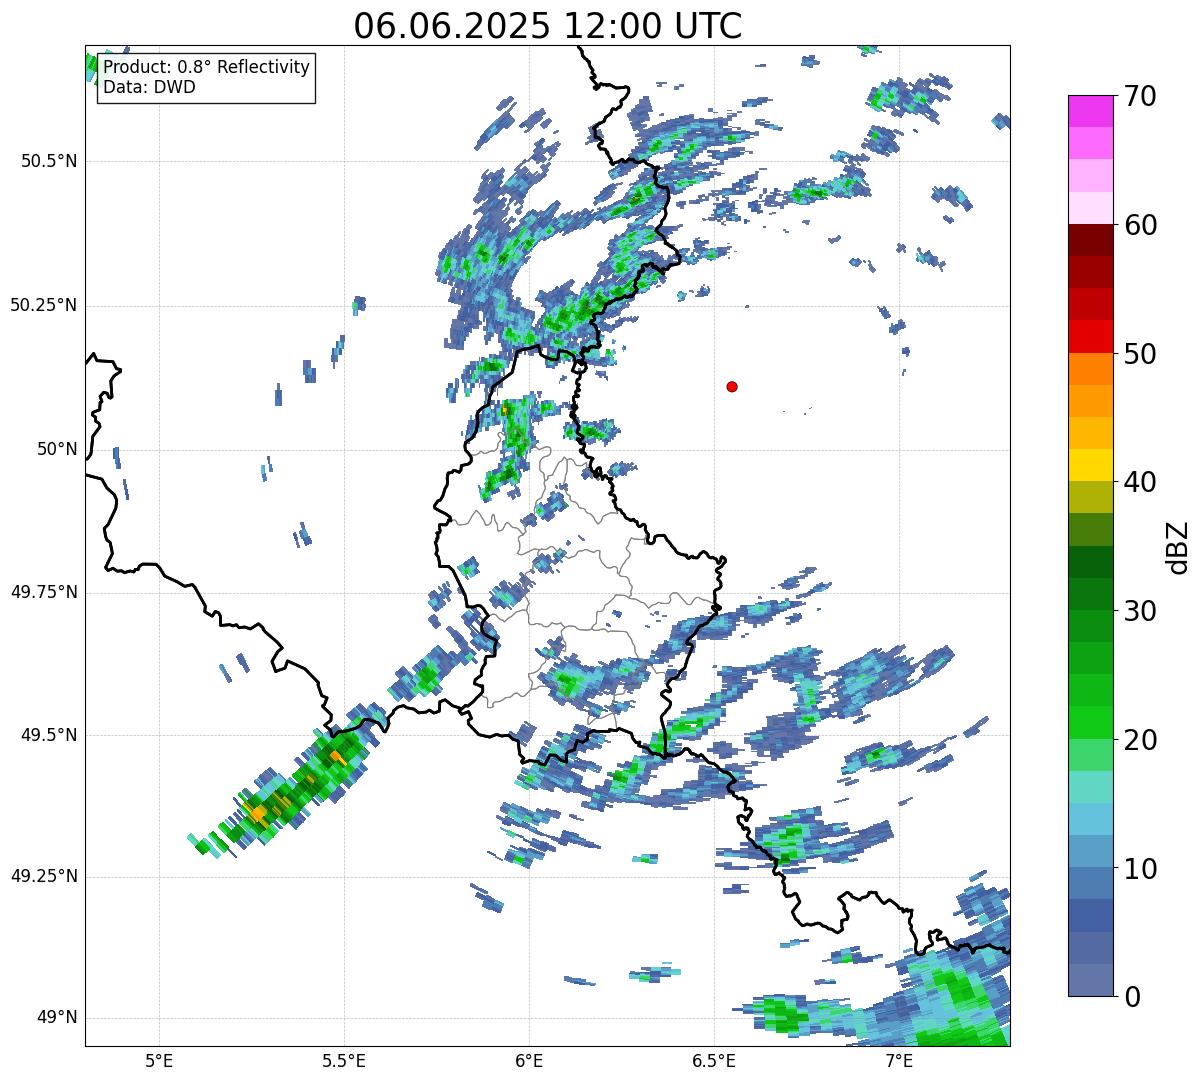Screen dimensions: 1202x1081
Task: Click the latitude label 49.75°N
Action: tap(44, 592)
